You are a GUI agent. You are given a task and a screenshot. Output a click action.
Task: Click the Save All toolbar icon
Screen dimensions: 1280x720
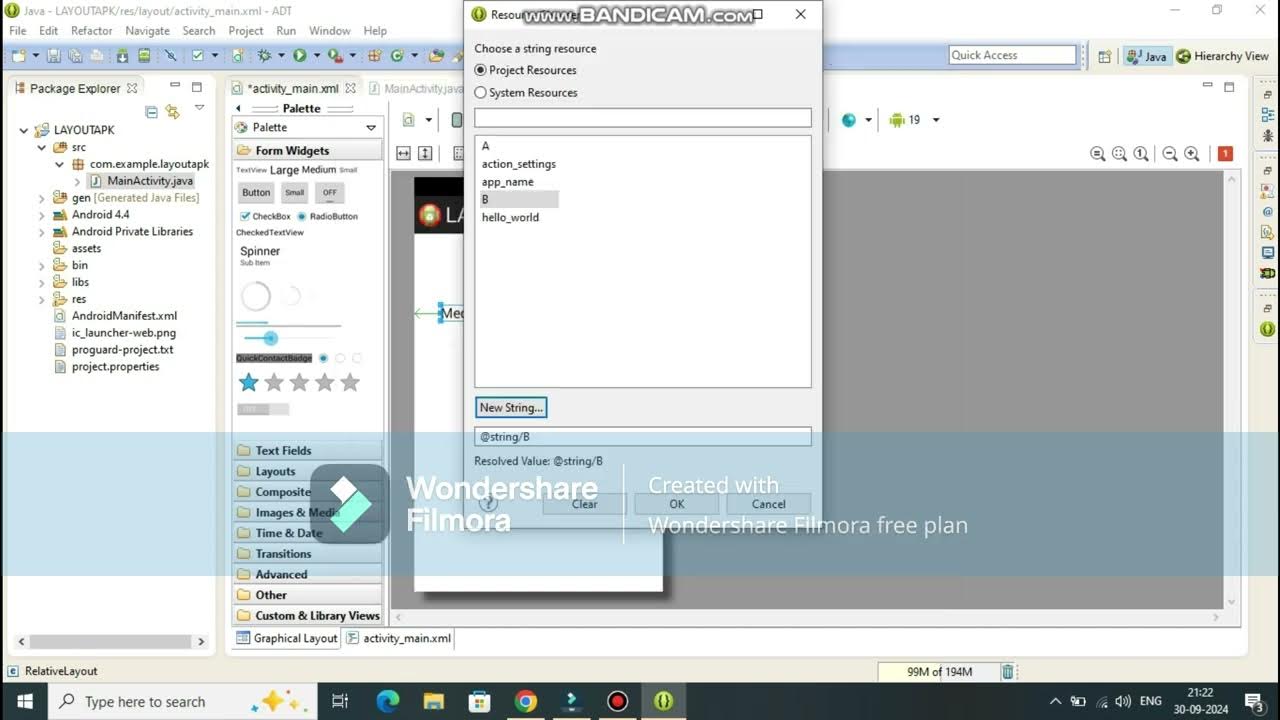[x=75, y=56]
